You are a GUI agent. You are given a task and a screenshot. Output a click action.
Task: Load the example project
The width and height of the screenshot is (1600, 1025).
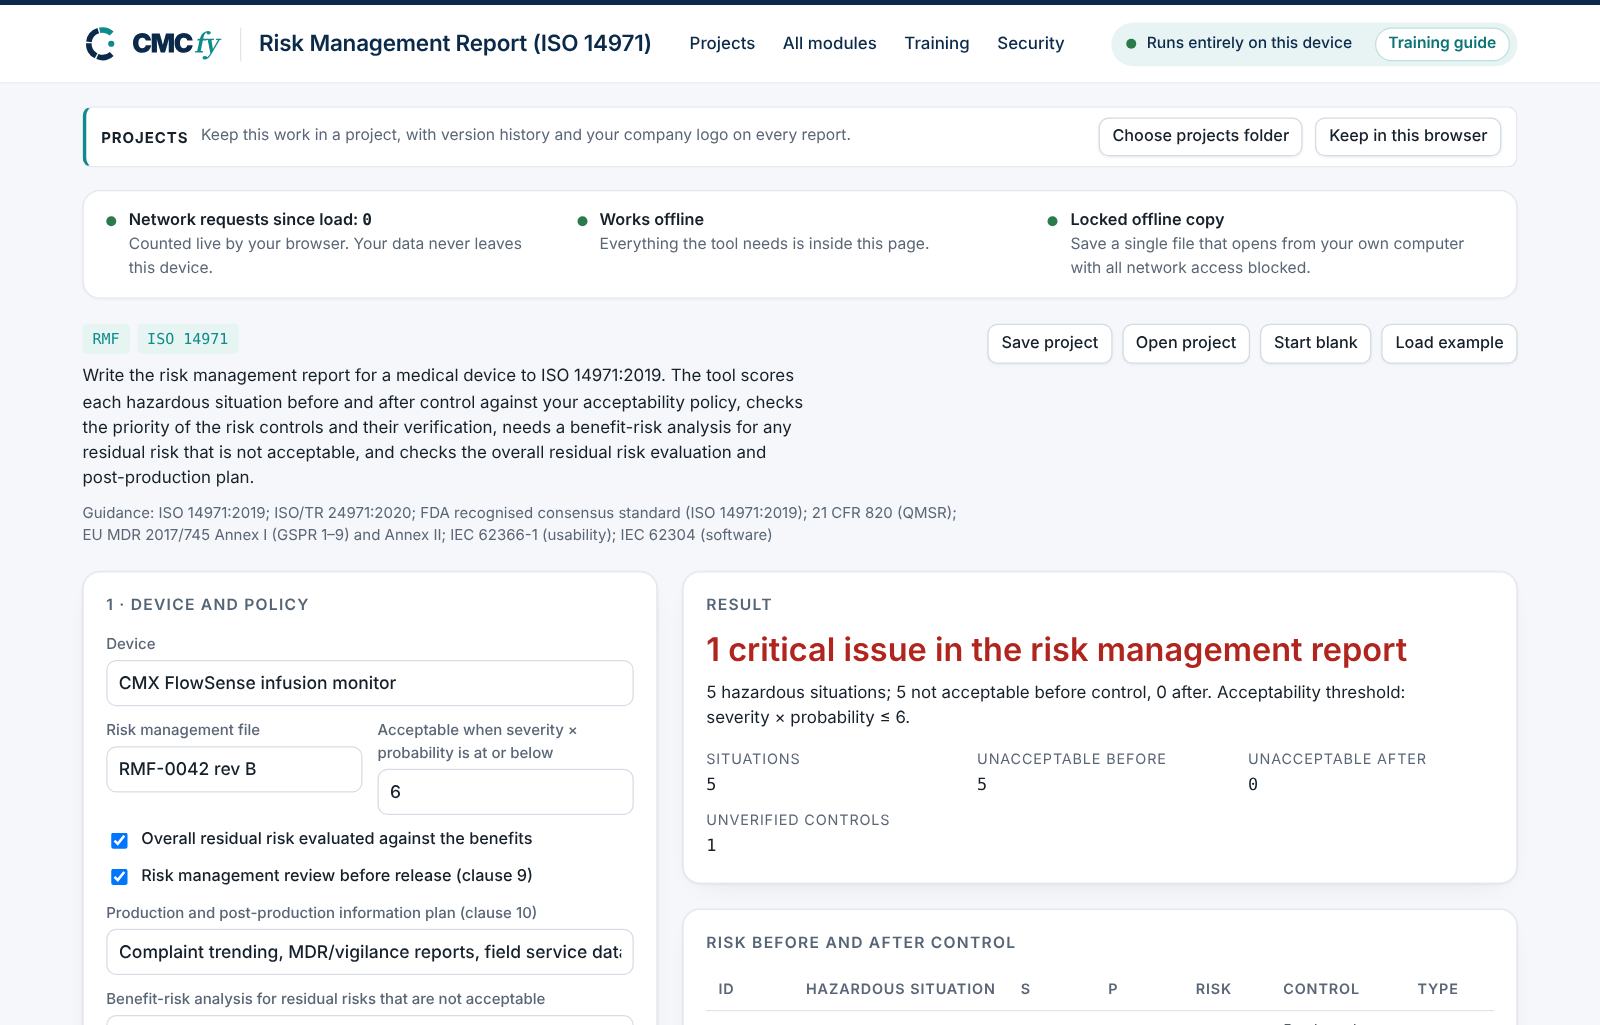click(1449, 343)
